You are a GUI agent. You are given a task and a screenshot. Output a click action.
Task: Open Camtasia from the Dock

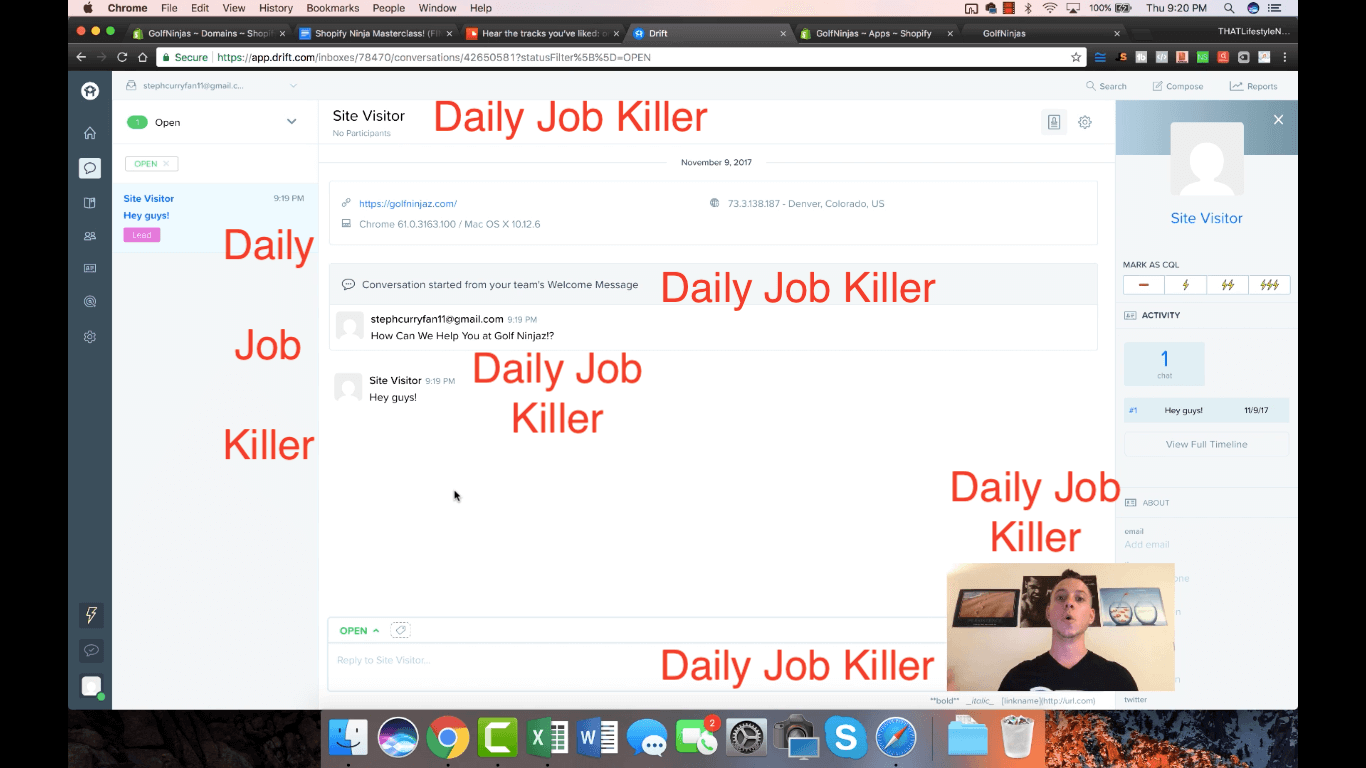pyautogui.click(x=498, y=739)
